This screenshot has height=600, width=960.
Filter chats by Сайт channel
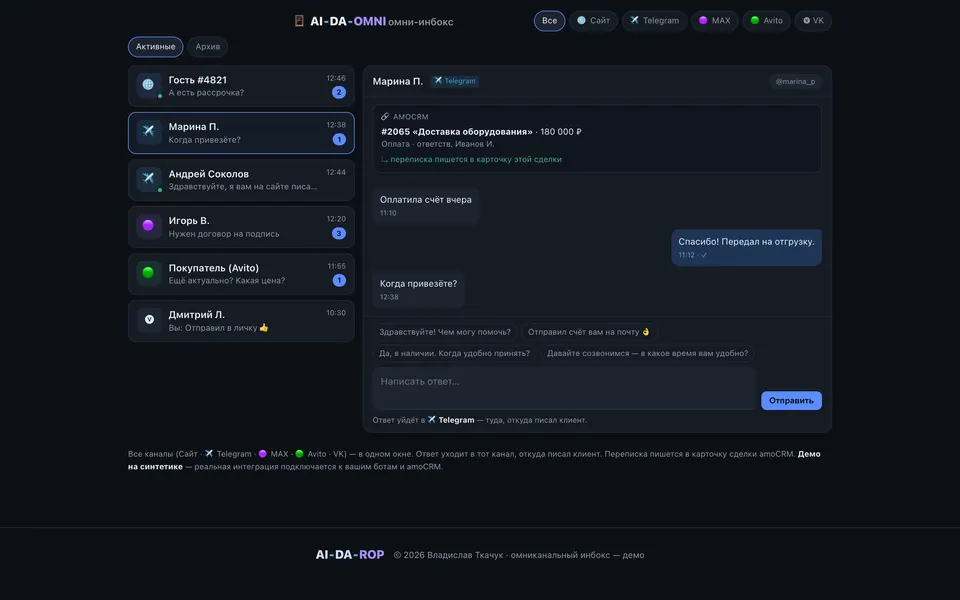[593, 21]
